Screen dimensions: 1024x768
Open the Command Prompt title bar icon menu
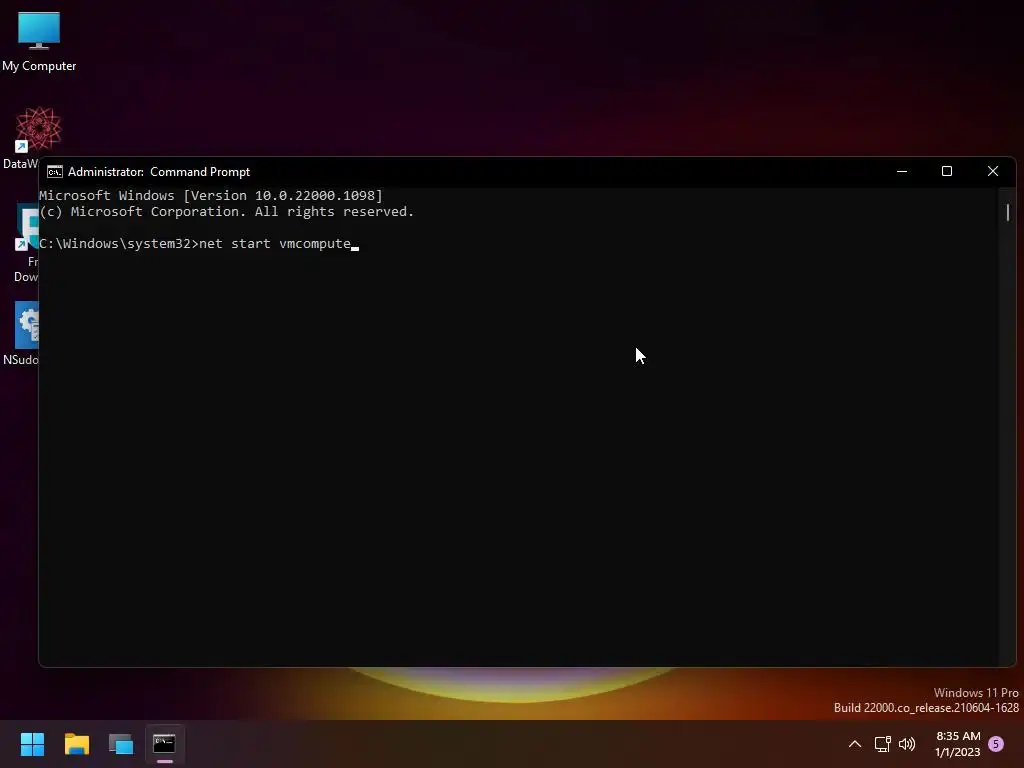[55, 172]
